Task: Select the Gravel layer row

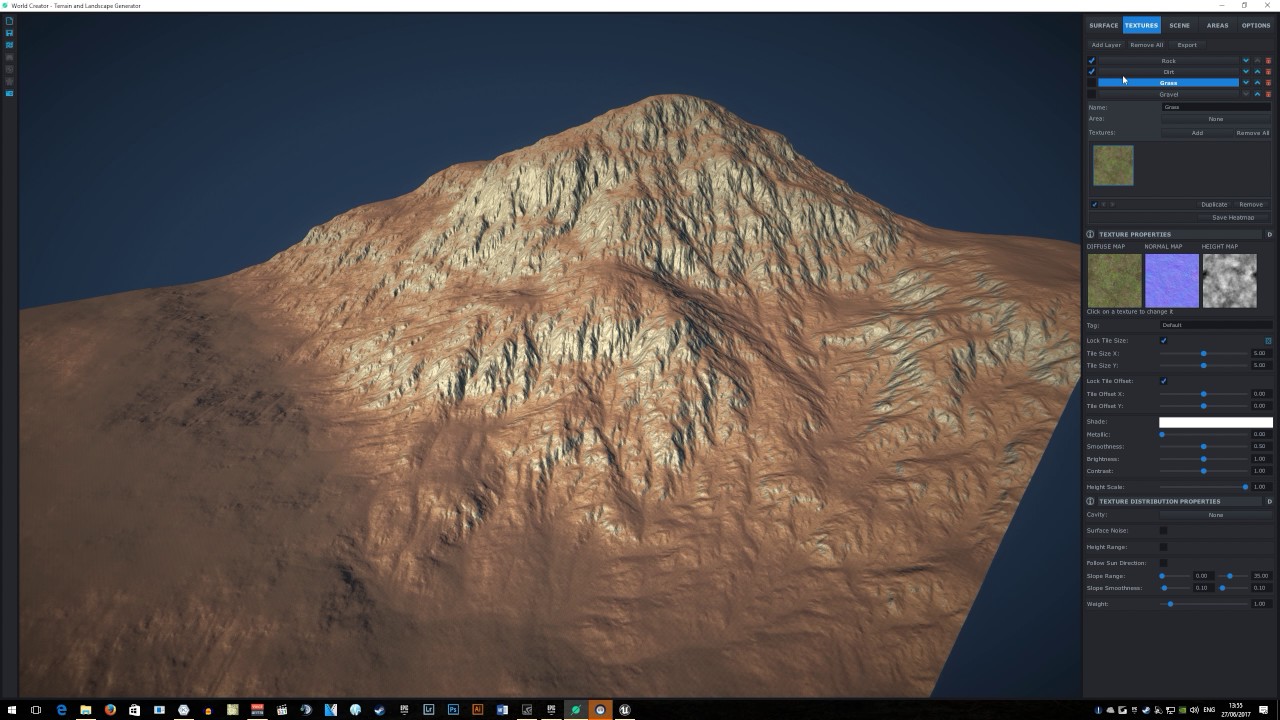Action: pos(1168,94)
